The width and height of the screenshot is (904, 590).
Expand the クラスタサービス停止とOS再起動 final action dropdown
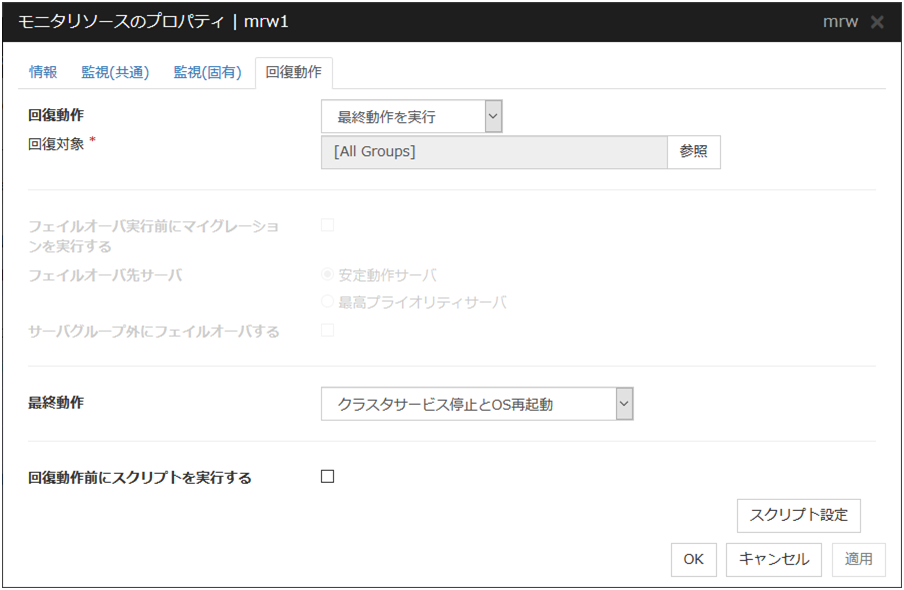pyautogui.click(x=477, y=405)
